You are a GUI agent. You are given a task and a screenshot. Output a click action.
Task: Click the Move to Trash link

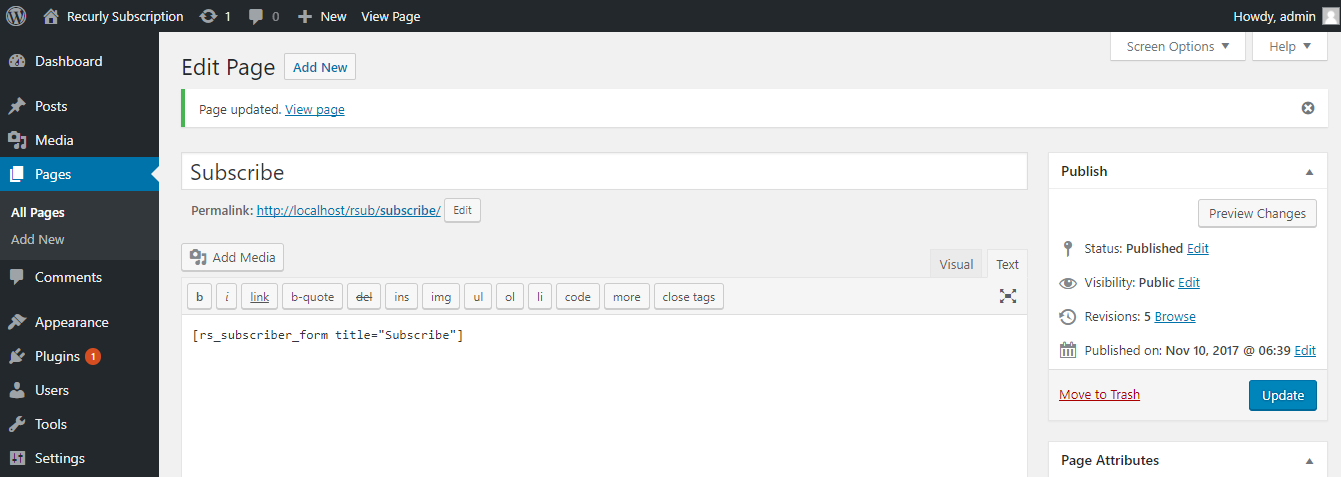click(x=1099, y=394)
